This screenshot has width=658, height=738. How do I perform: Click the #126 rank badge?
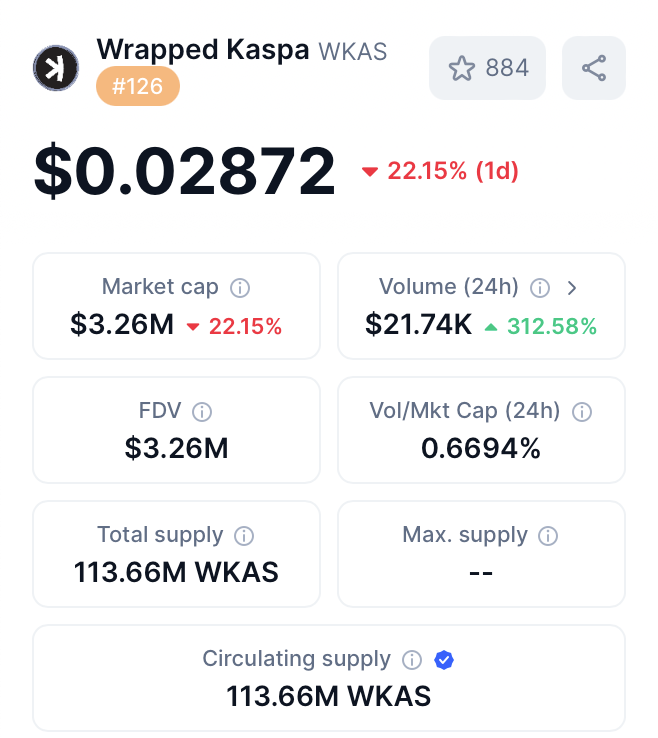point(138,86)
